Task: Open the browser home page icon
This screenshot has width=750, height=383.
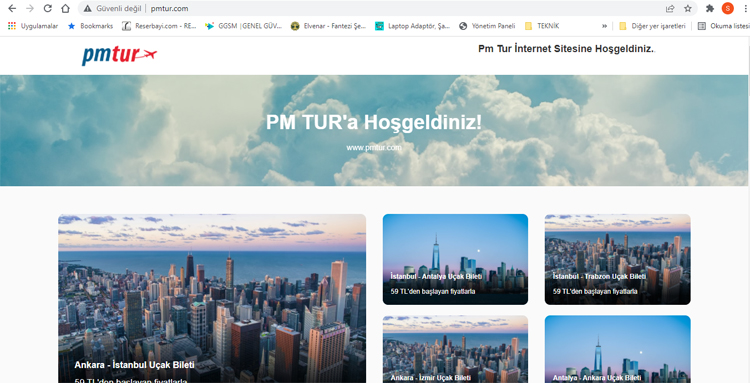Action: pos(66,8)
